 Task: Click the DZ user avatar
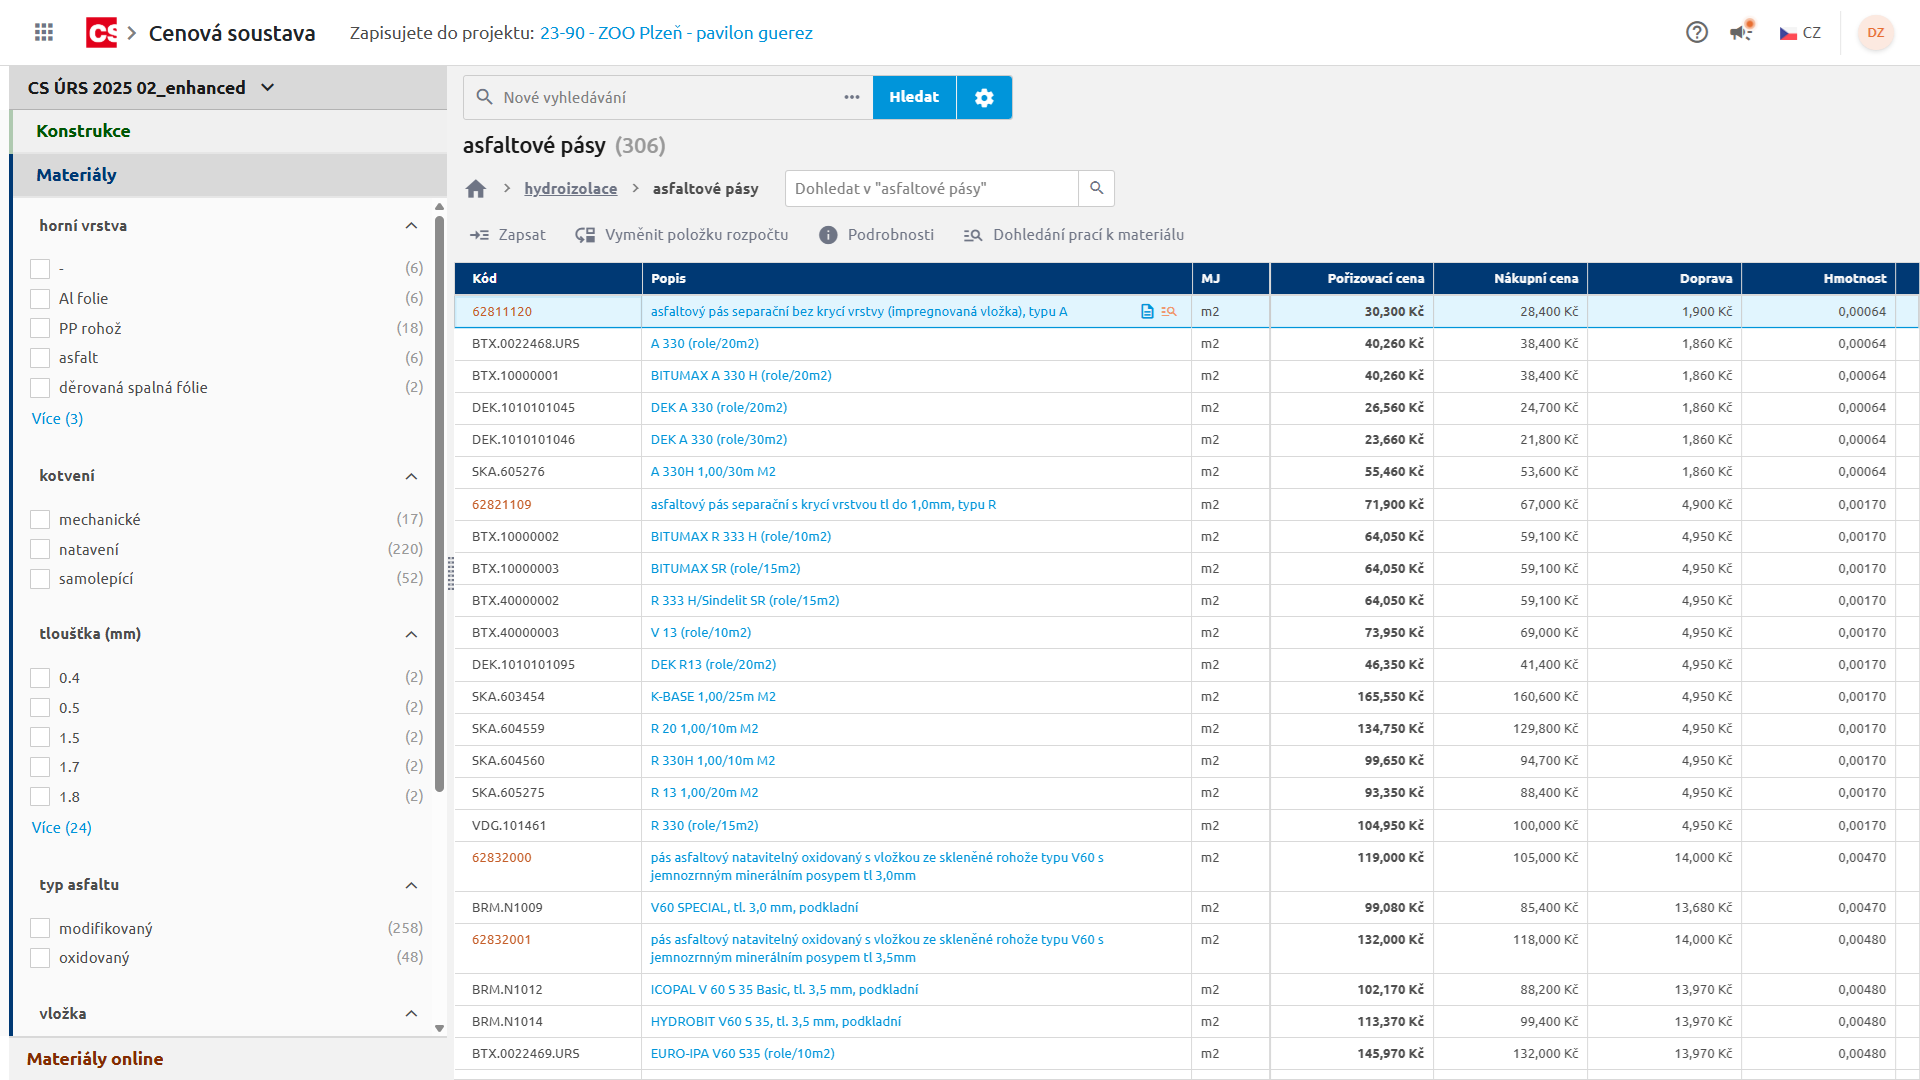click(1875, 32)
